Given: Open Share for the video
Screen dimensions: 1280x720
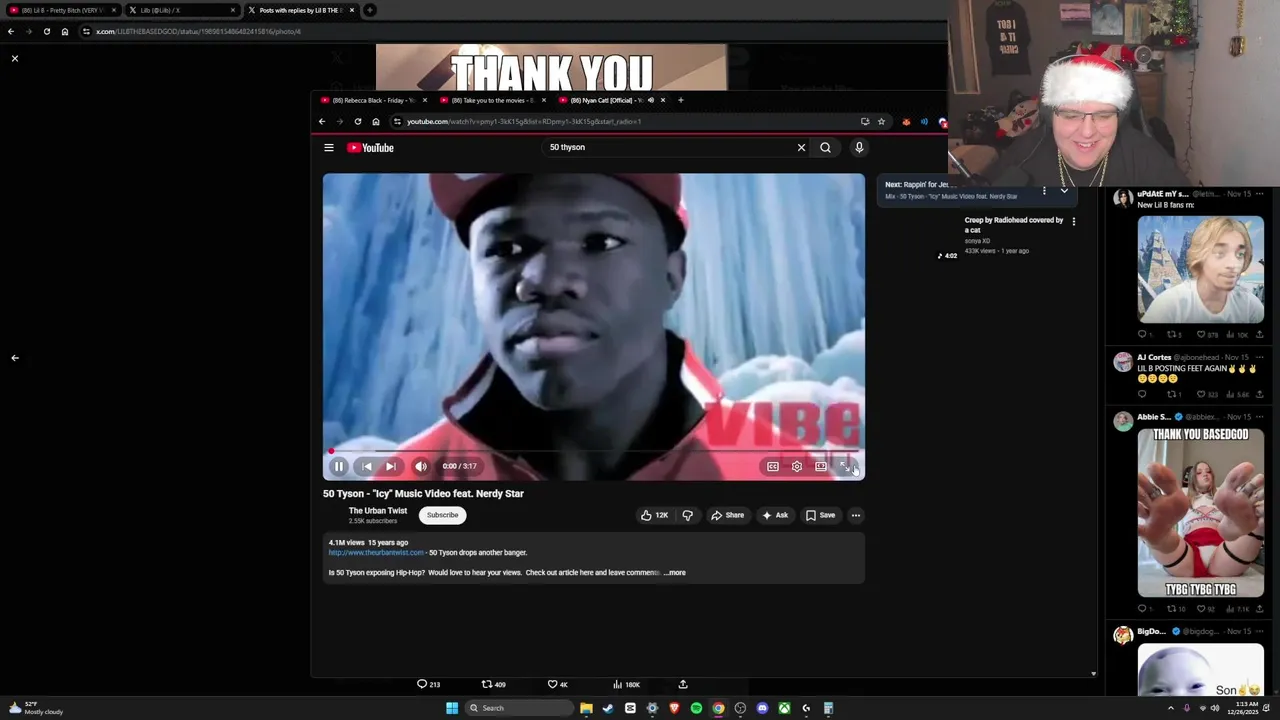Looking at the screenshot, I should point(727,515).
